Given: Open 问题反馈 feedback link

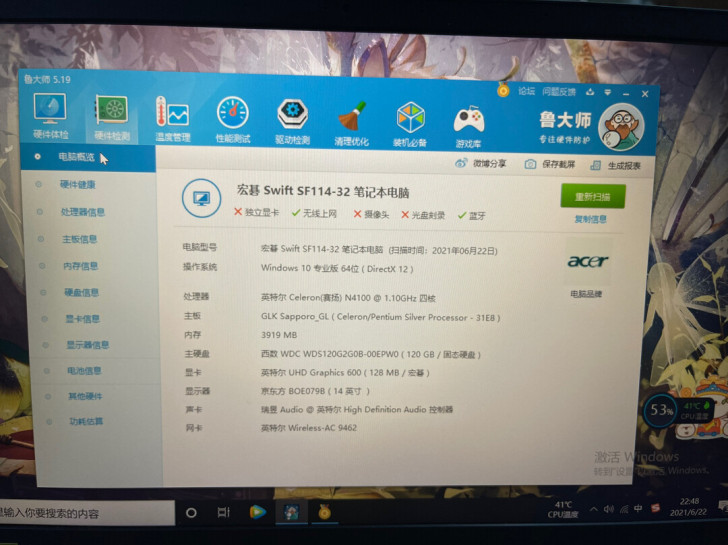Looking at the screenshot, I should 559,92.
